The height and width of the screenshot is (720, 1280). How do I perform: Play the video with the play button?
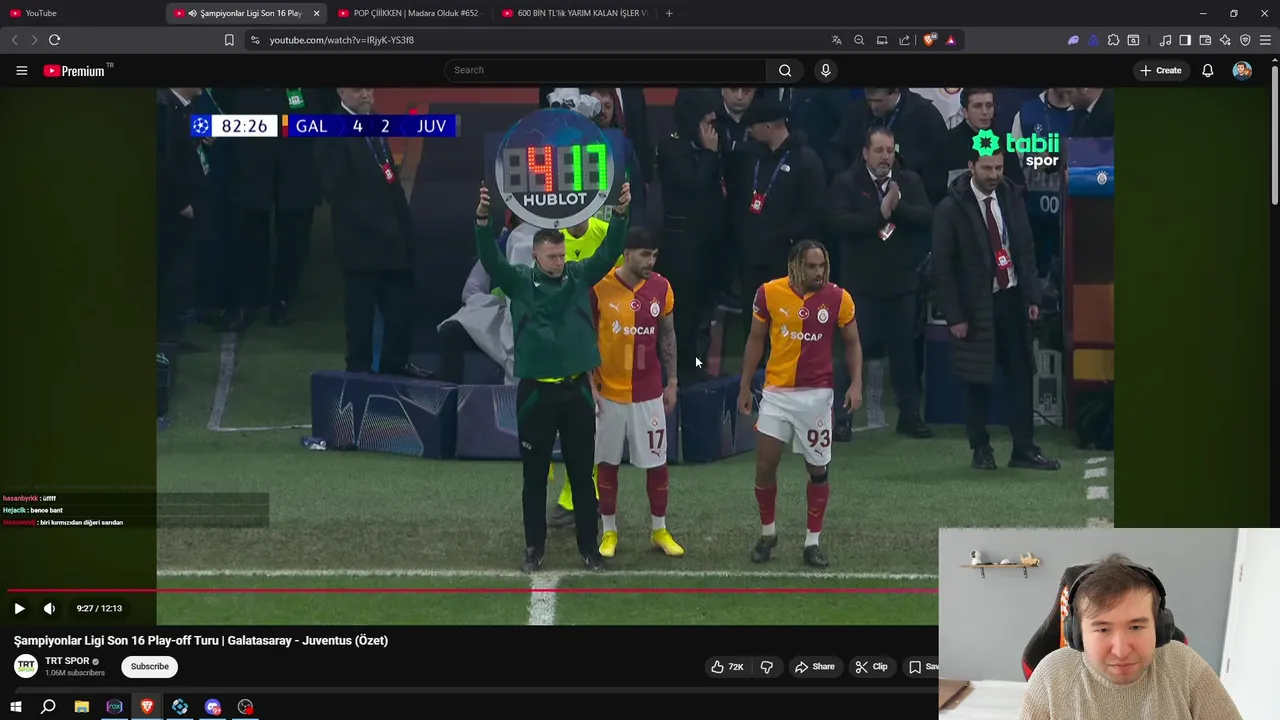19,608
